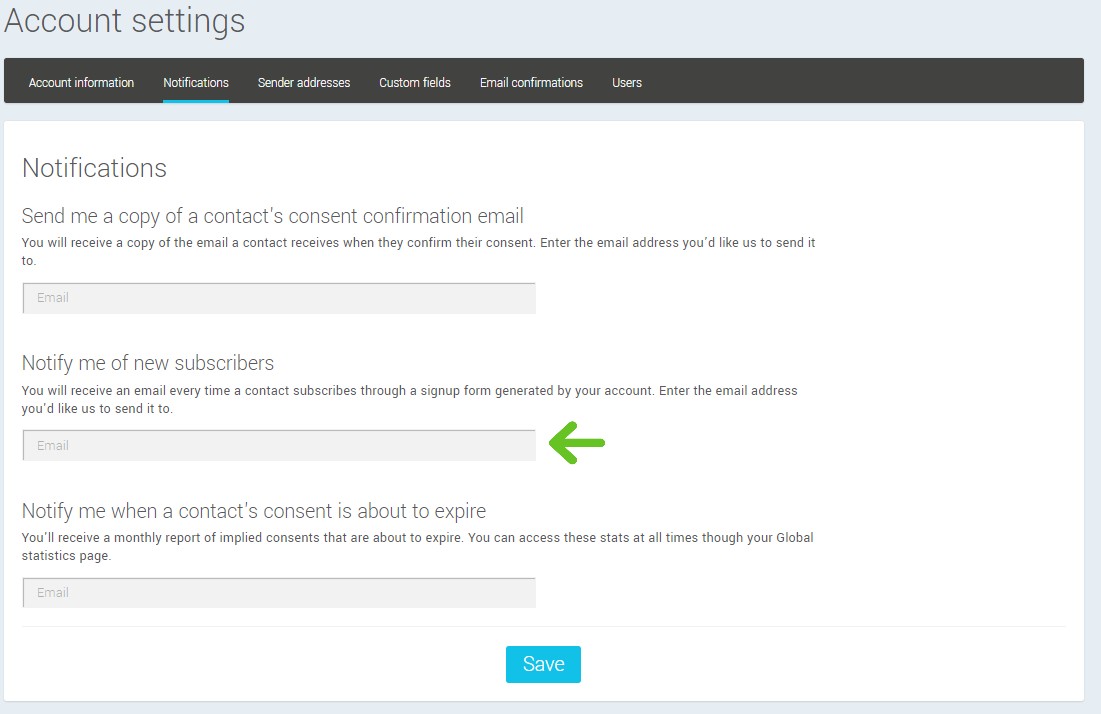Open the Email confirmations tab
The height and width of the screenshot is (714, 1101).
pyautogui.click(x=531, y=83)
